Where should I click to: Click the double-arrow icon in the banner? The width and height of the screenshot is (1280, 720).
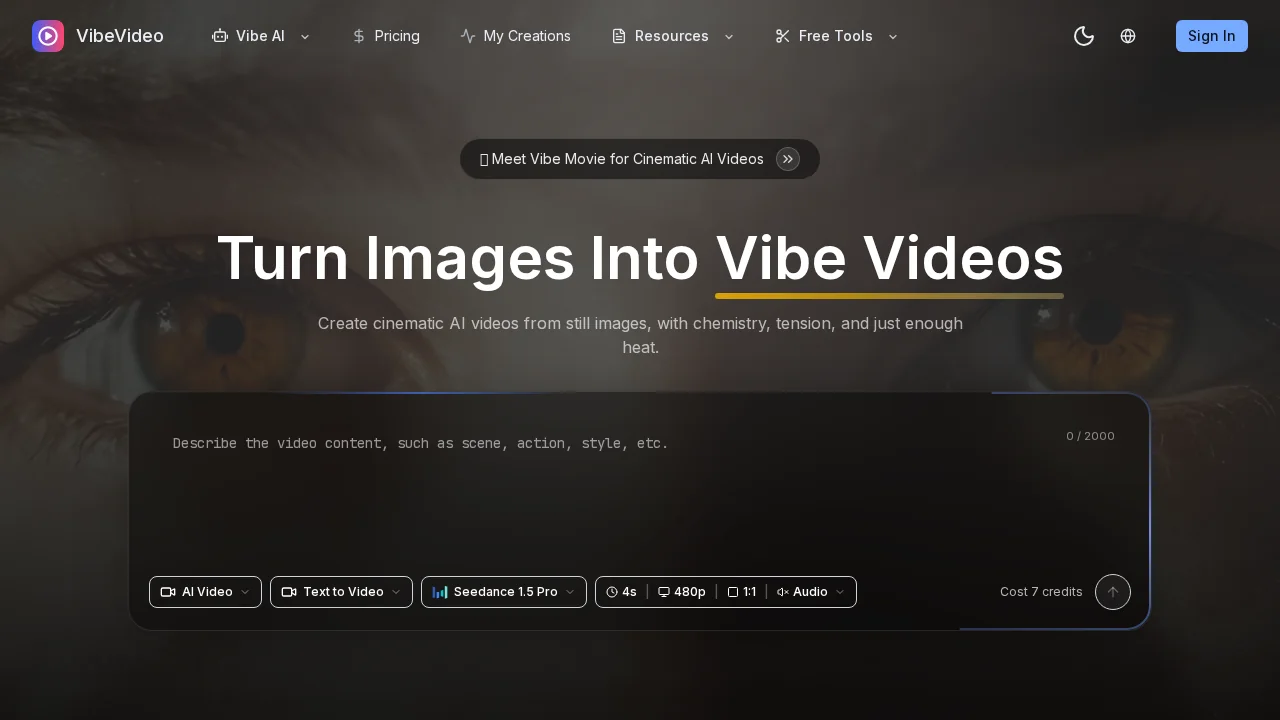pyautogui.click(x=788, y=159)
